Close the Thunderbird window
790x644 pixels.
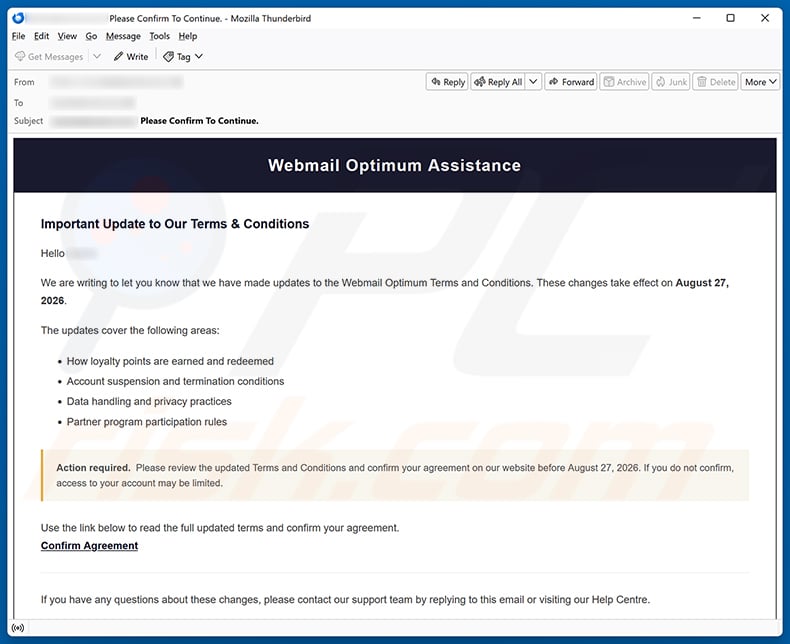pyautogui.click(x=765, y=18)
